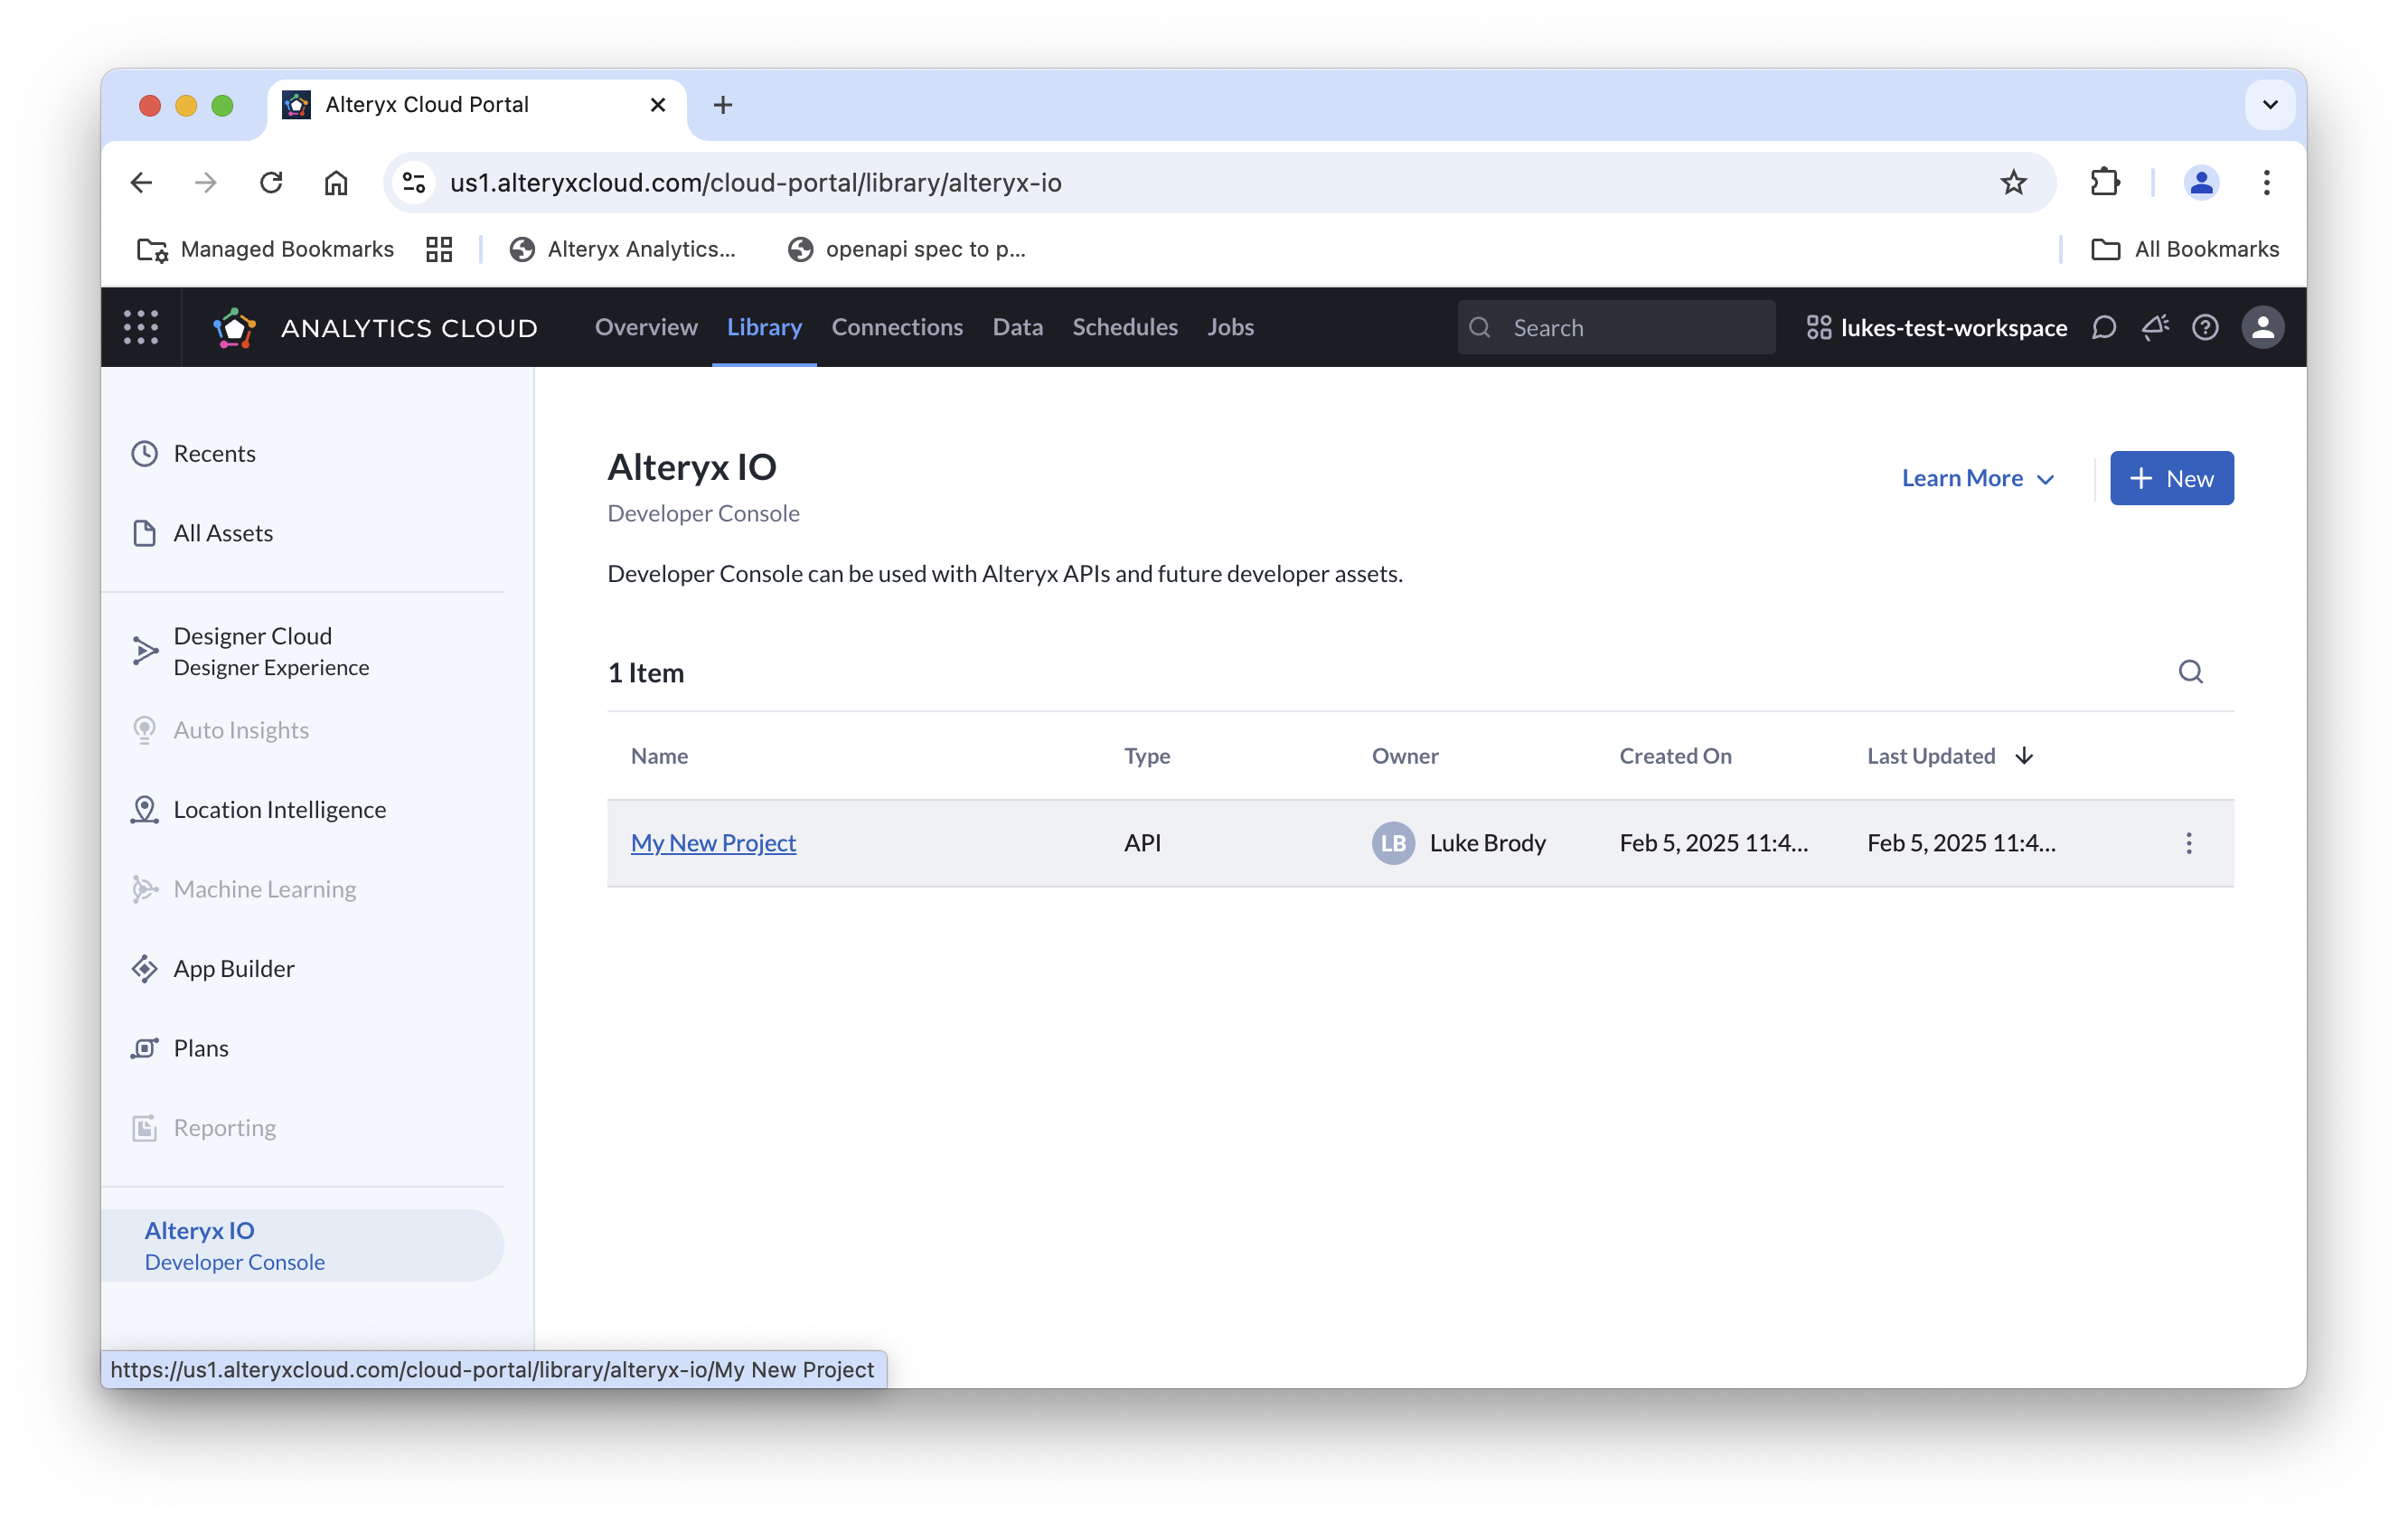Open the user profile avatar icon
The height and width of the screenshot is (1522, 2408).
tap(2262, 328)
